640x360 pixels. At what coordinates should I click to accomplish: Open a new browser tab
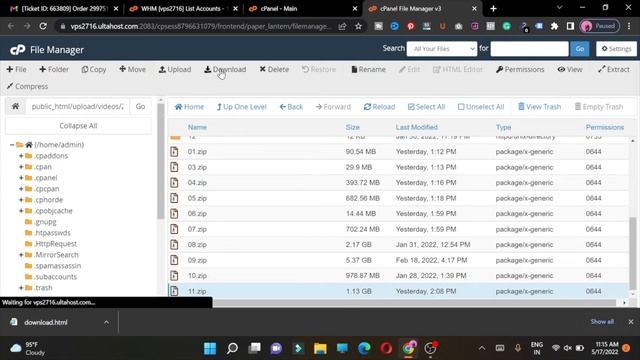pyautogui.click(x=493, y=9)
